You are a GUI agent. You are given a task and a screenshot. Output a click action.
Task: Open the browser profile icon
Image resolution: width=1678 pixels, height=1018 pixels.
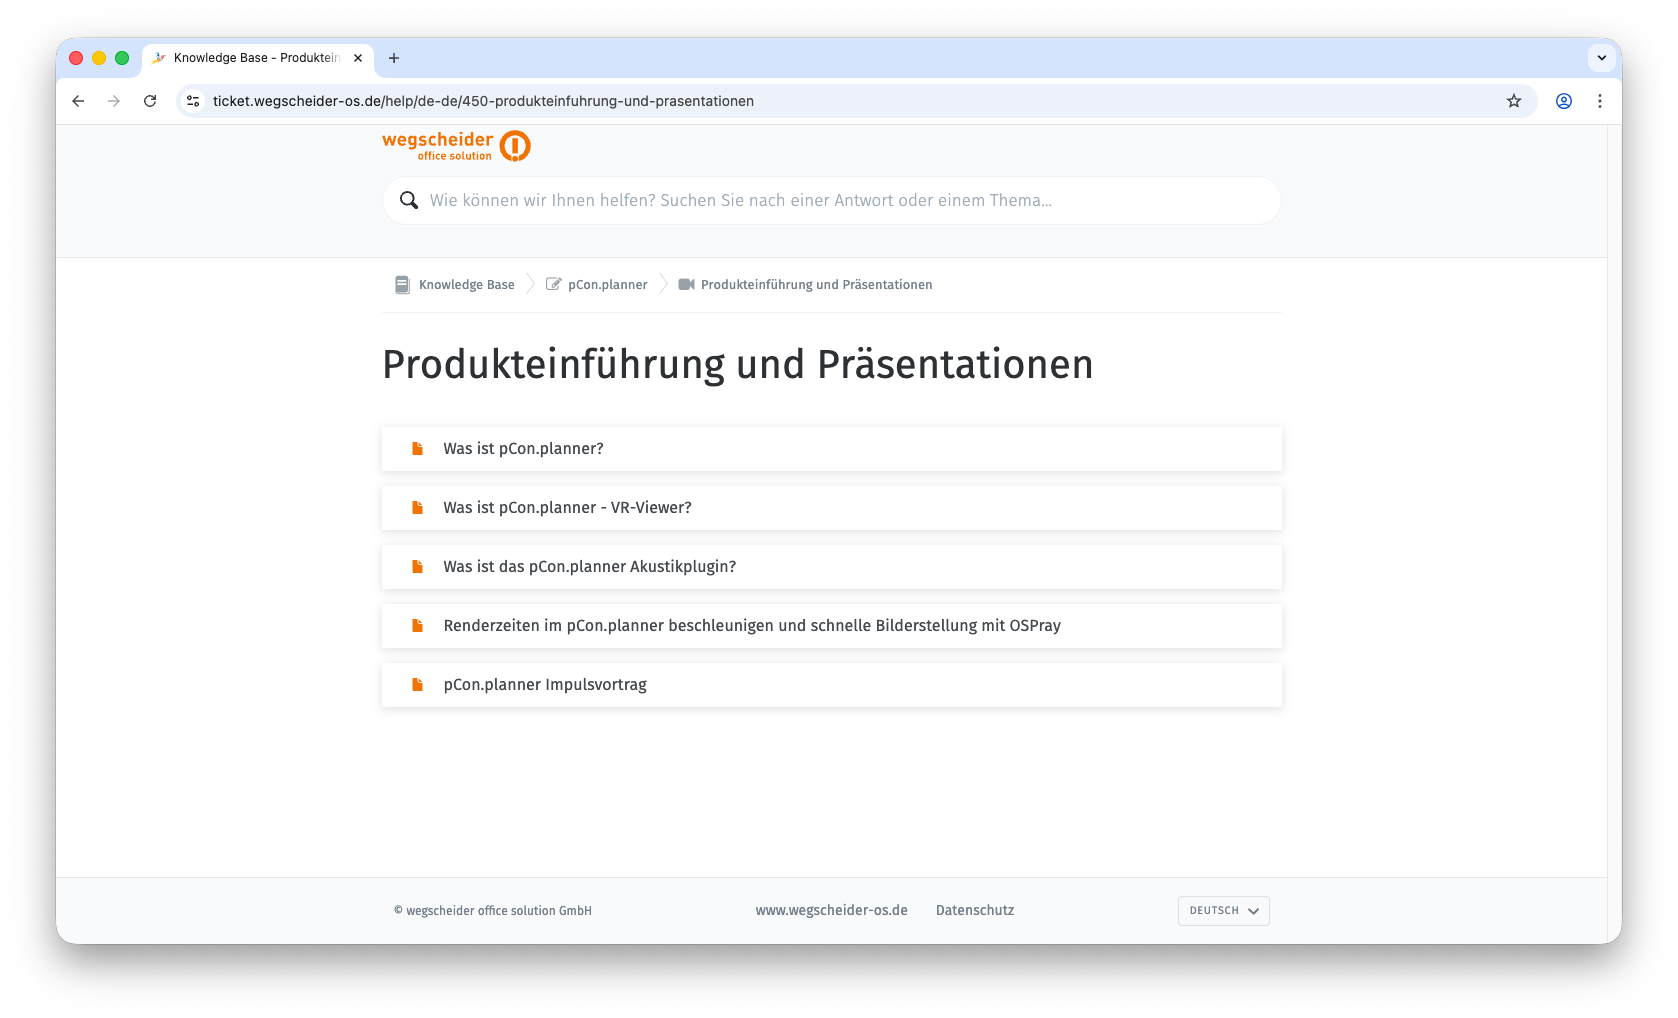(1564, 101)
